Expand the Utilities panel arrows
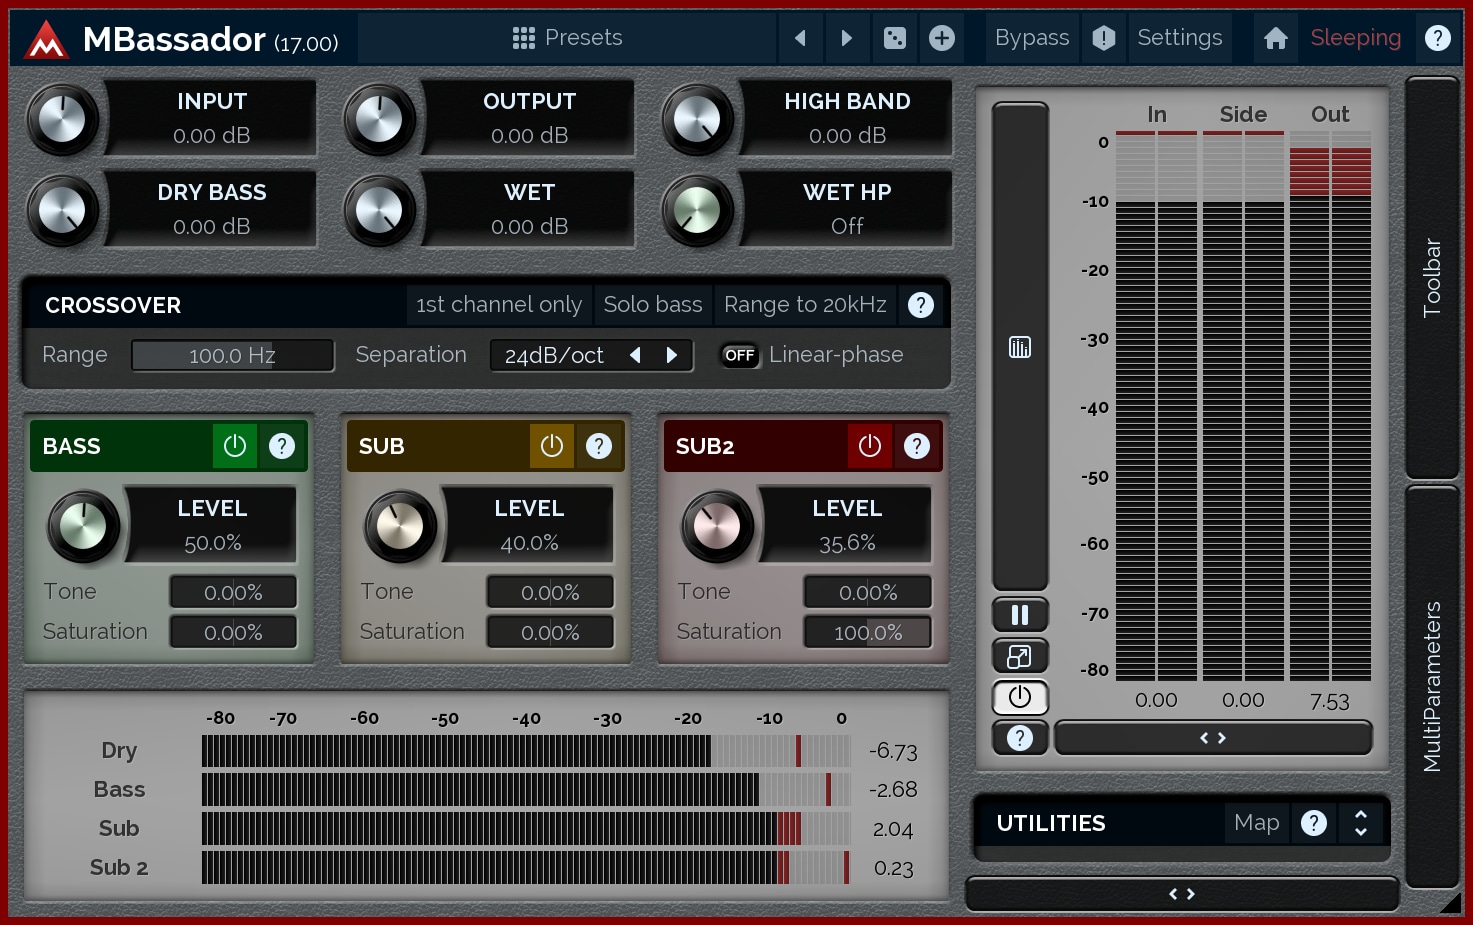The height and width of the screenshot is (925, 1473). tap(1361, 823)
